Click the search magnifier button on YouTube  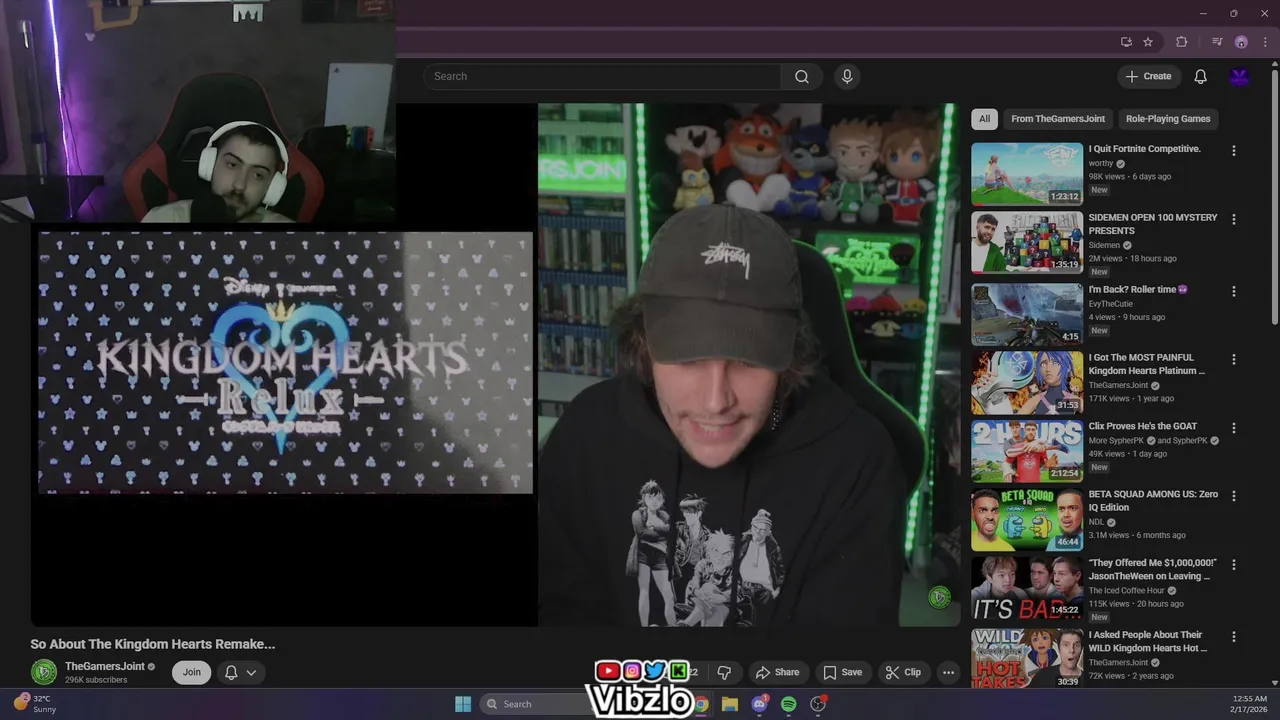tap(802, 76)
